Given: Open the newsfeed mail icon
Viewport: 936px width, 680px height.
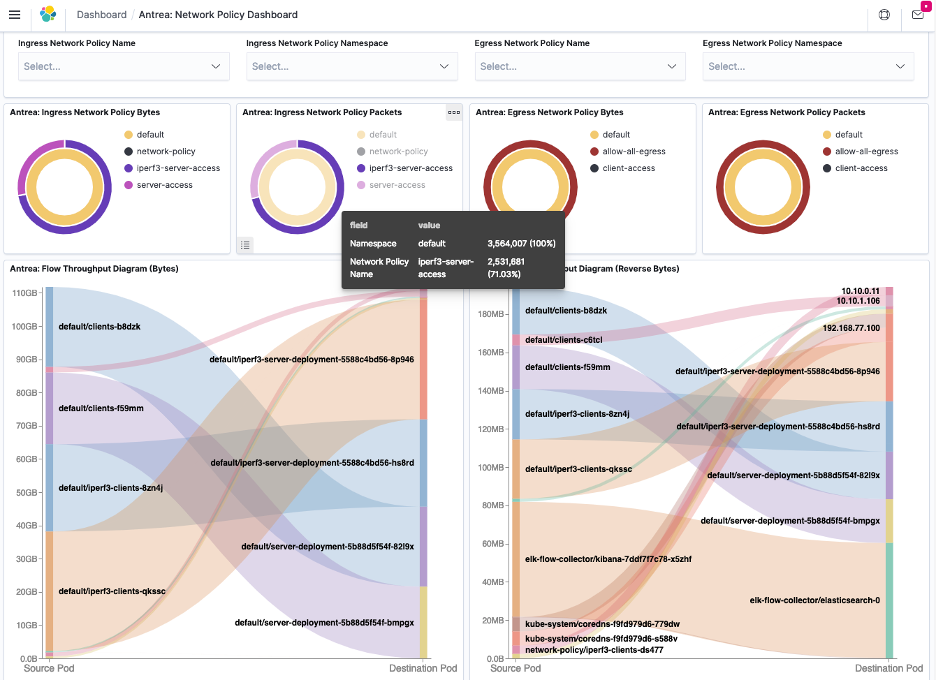Looking at the screenshot, I should point(917,15).
